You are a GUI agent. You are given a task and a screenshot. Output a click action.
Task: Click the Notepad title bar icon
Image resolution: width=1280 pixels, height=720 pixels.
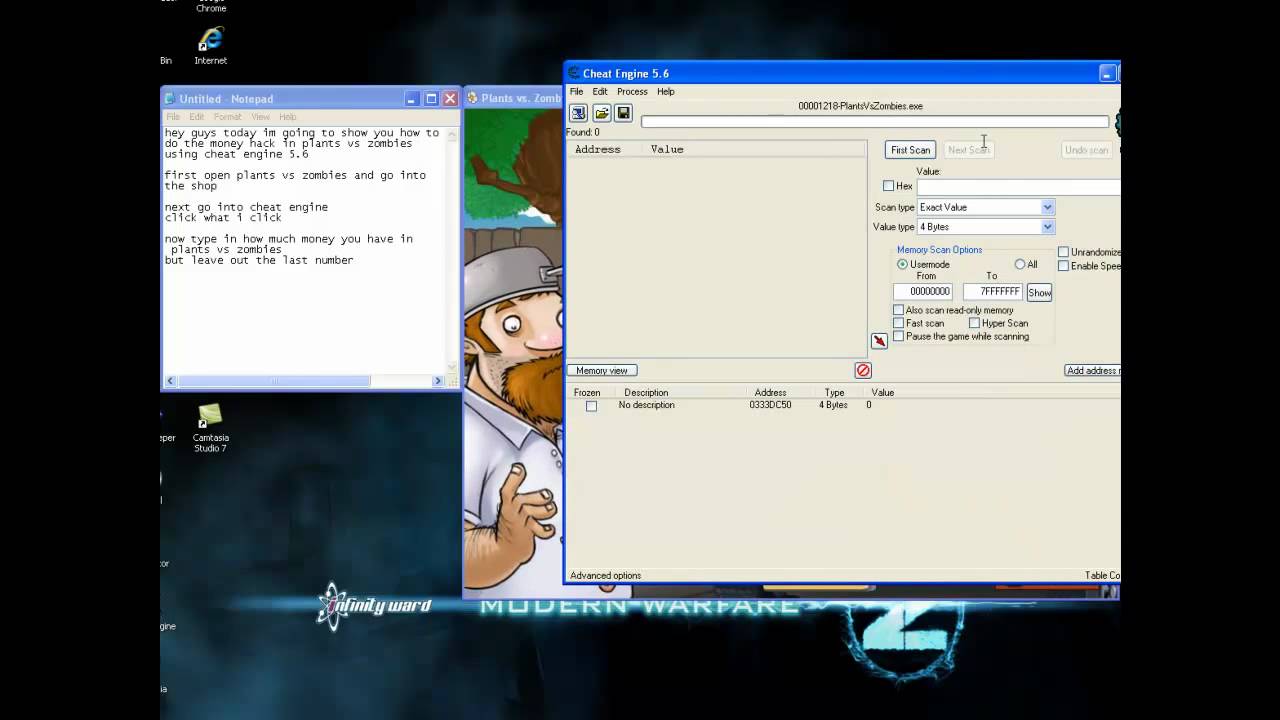[x=170, y=98]
